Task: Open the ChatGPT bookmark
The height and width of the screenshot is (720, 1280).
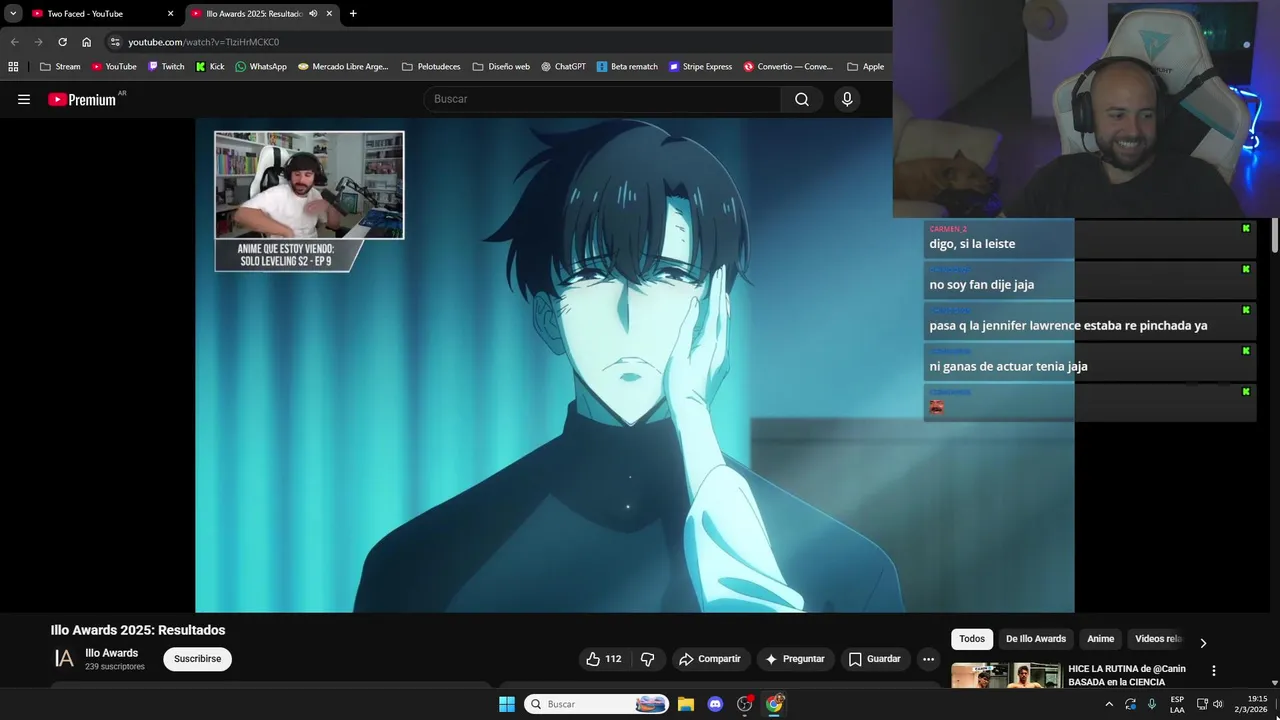Action: [563, 67]
